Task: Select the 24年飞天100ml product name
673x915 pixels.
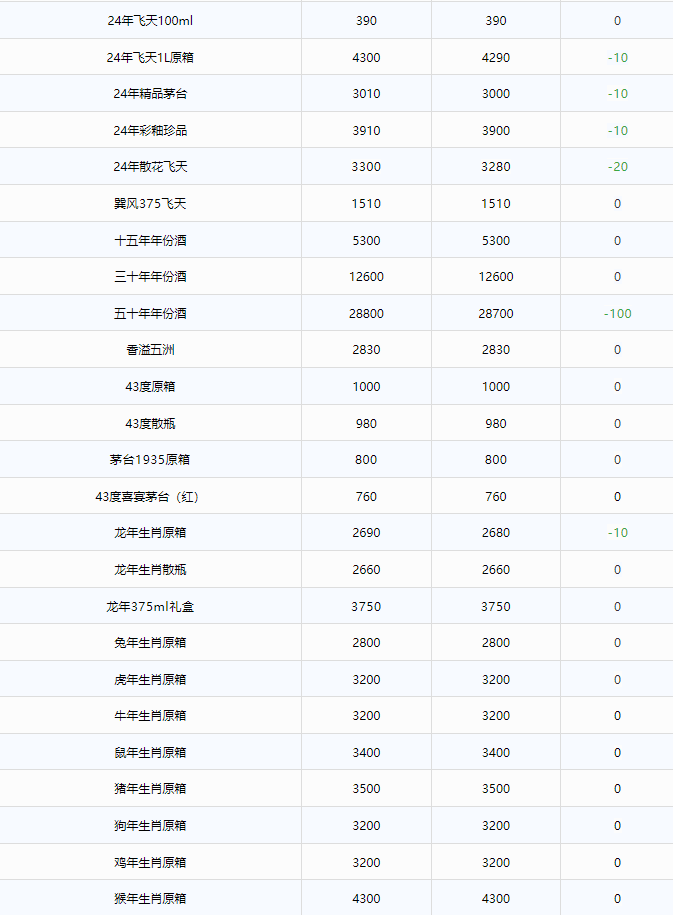Action: pos(150,21)
